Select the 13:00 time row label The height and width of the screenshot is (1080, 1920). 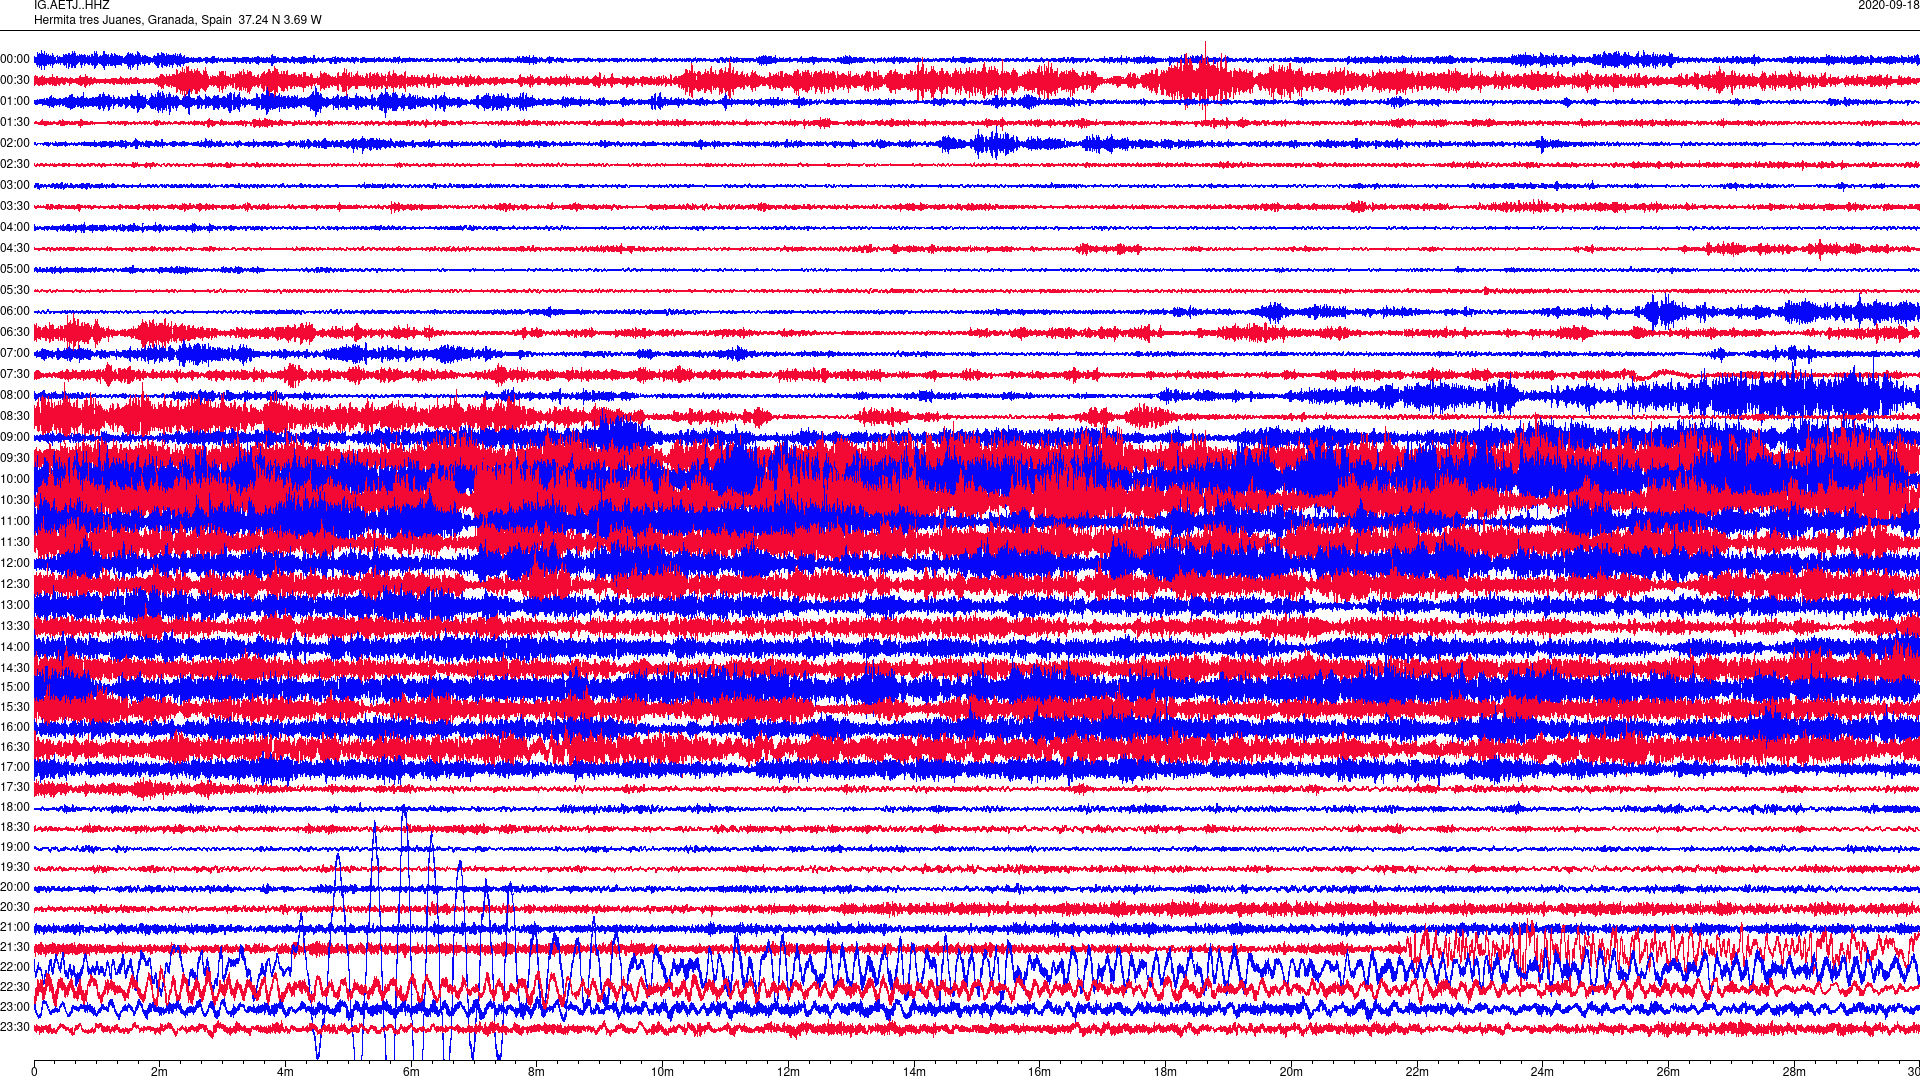(15, 606)
